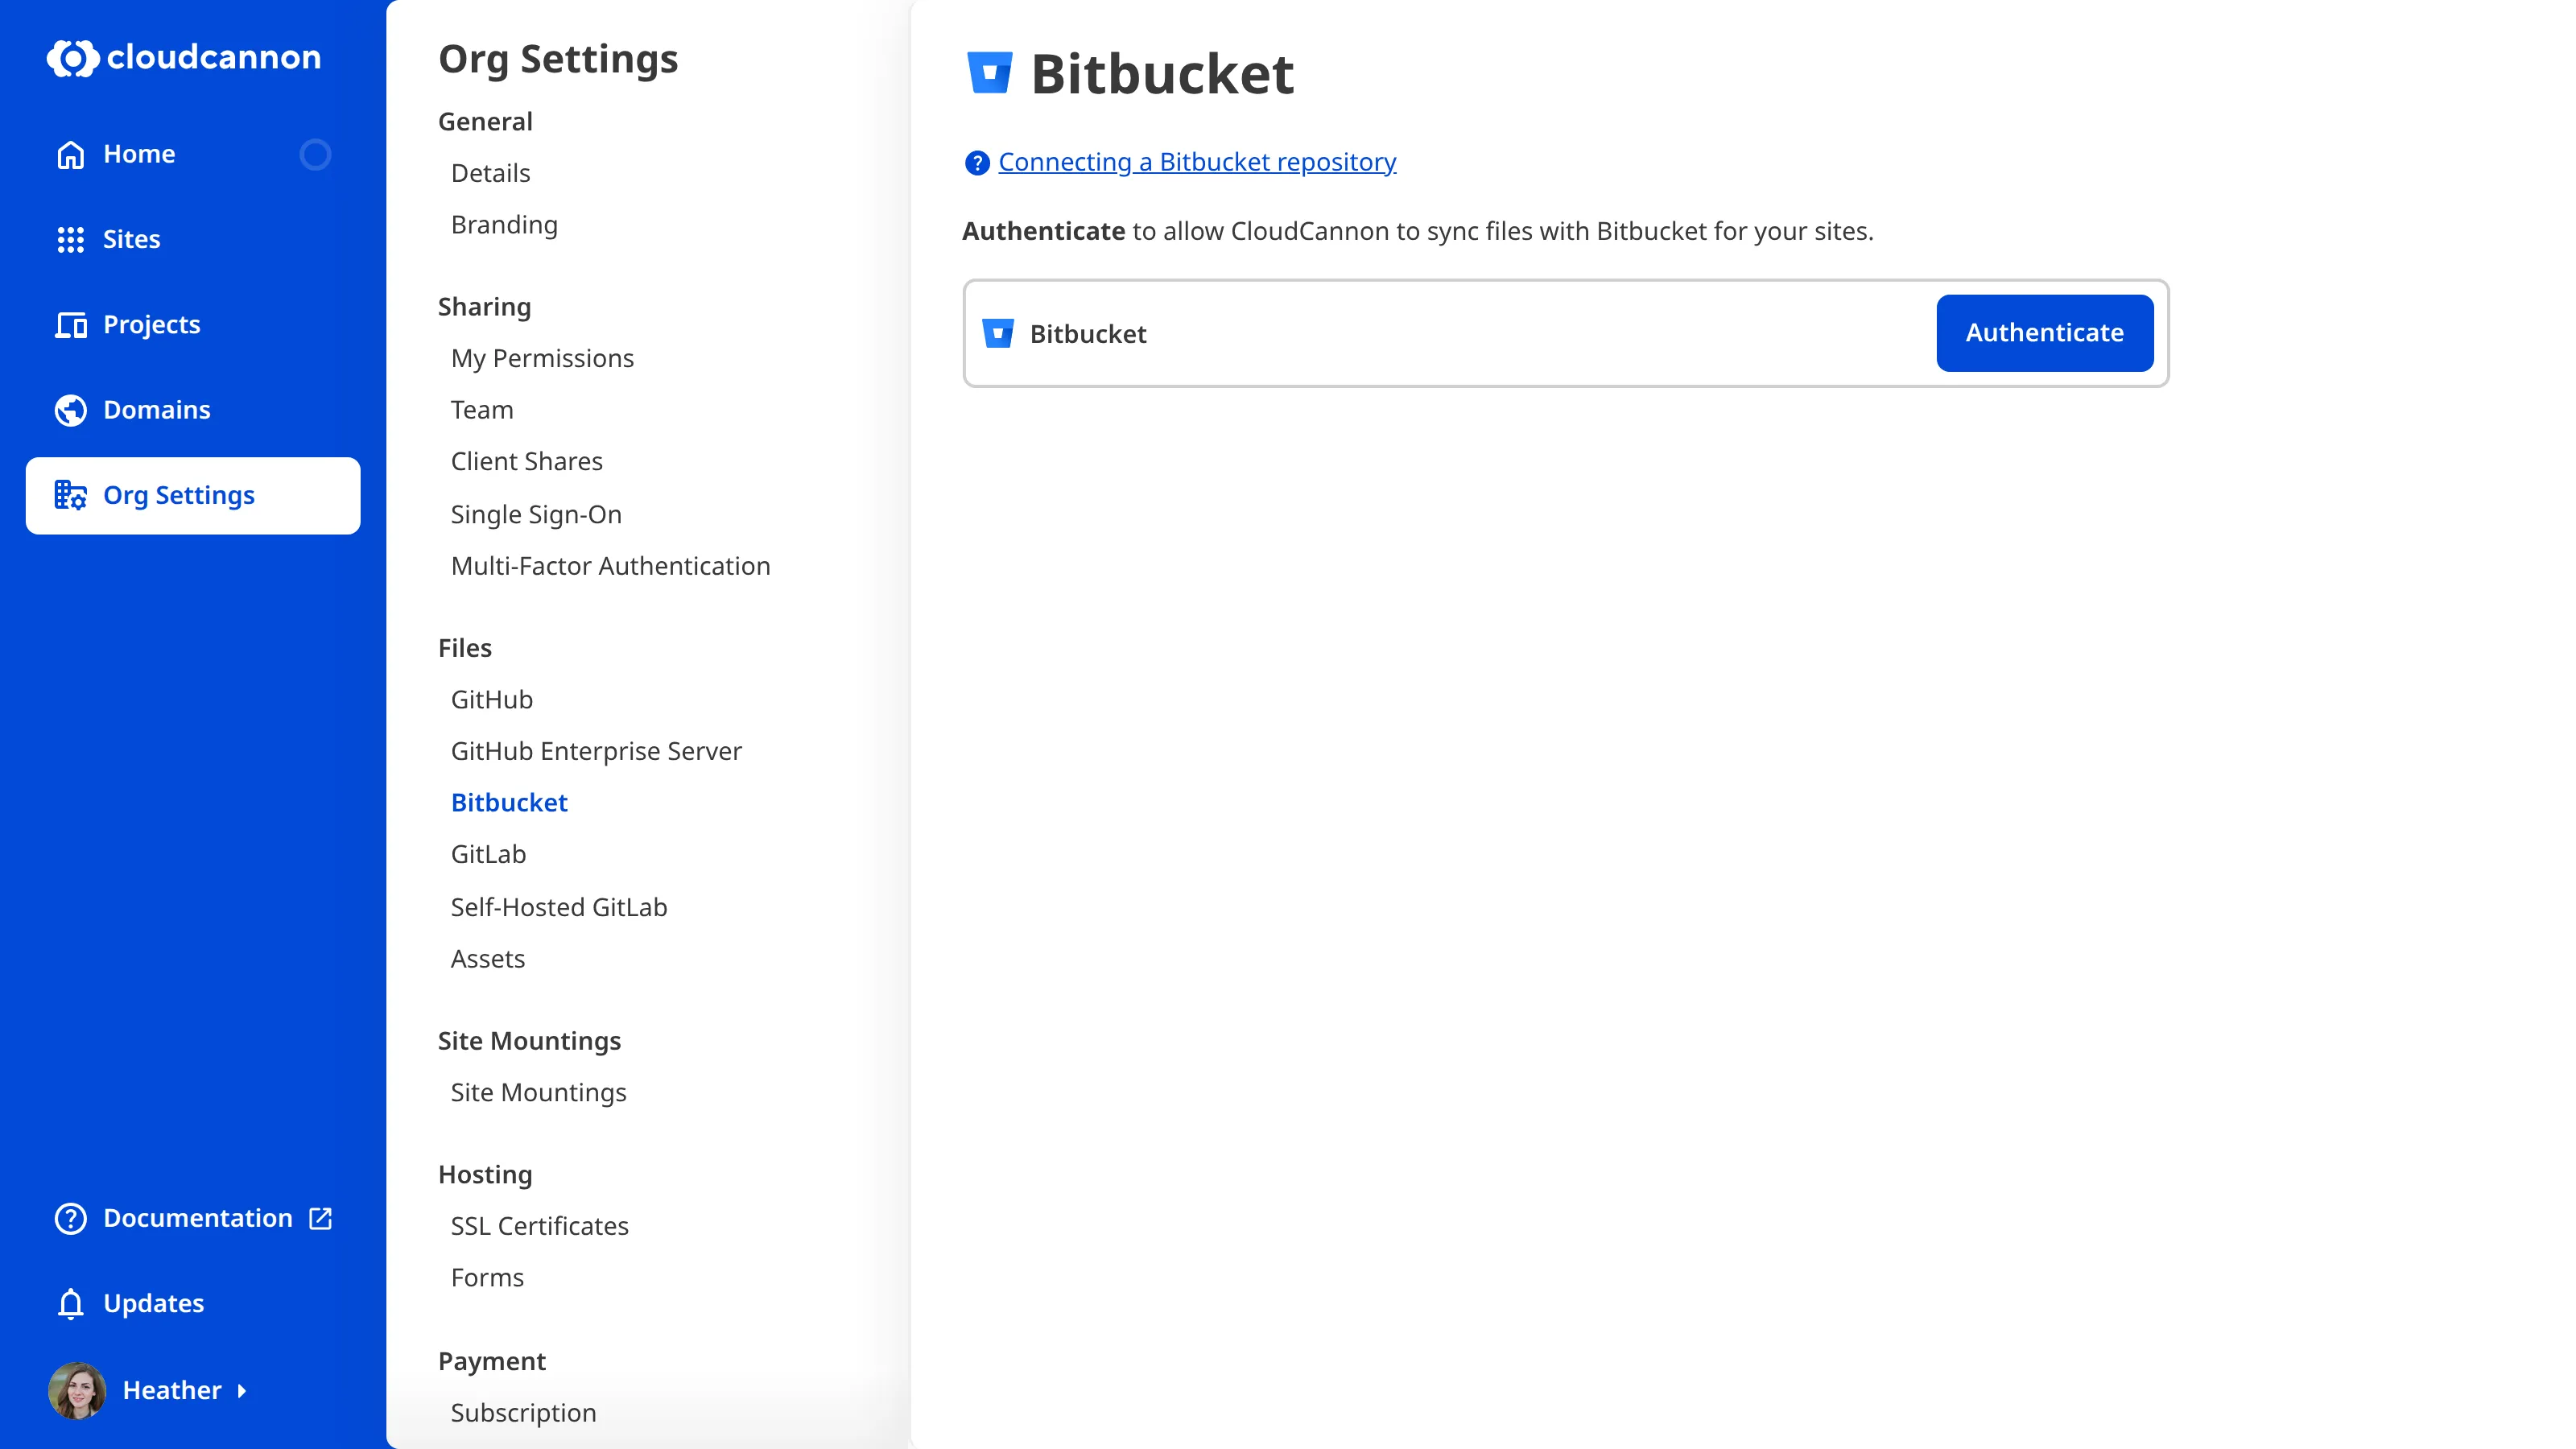Click Heather's profile avatar

(77, 1390)
